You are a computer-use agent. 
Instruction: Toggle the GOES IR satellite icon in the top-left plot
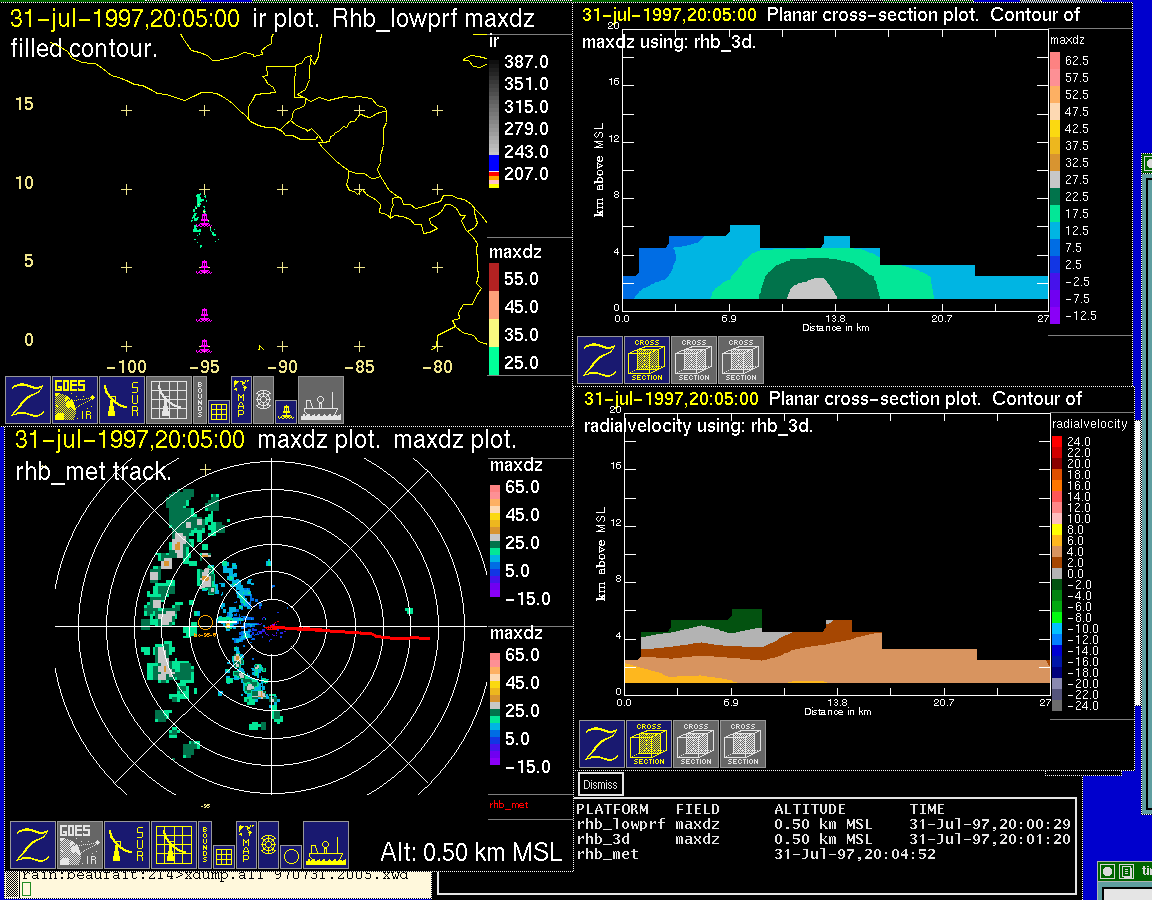tap(76, 400)
